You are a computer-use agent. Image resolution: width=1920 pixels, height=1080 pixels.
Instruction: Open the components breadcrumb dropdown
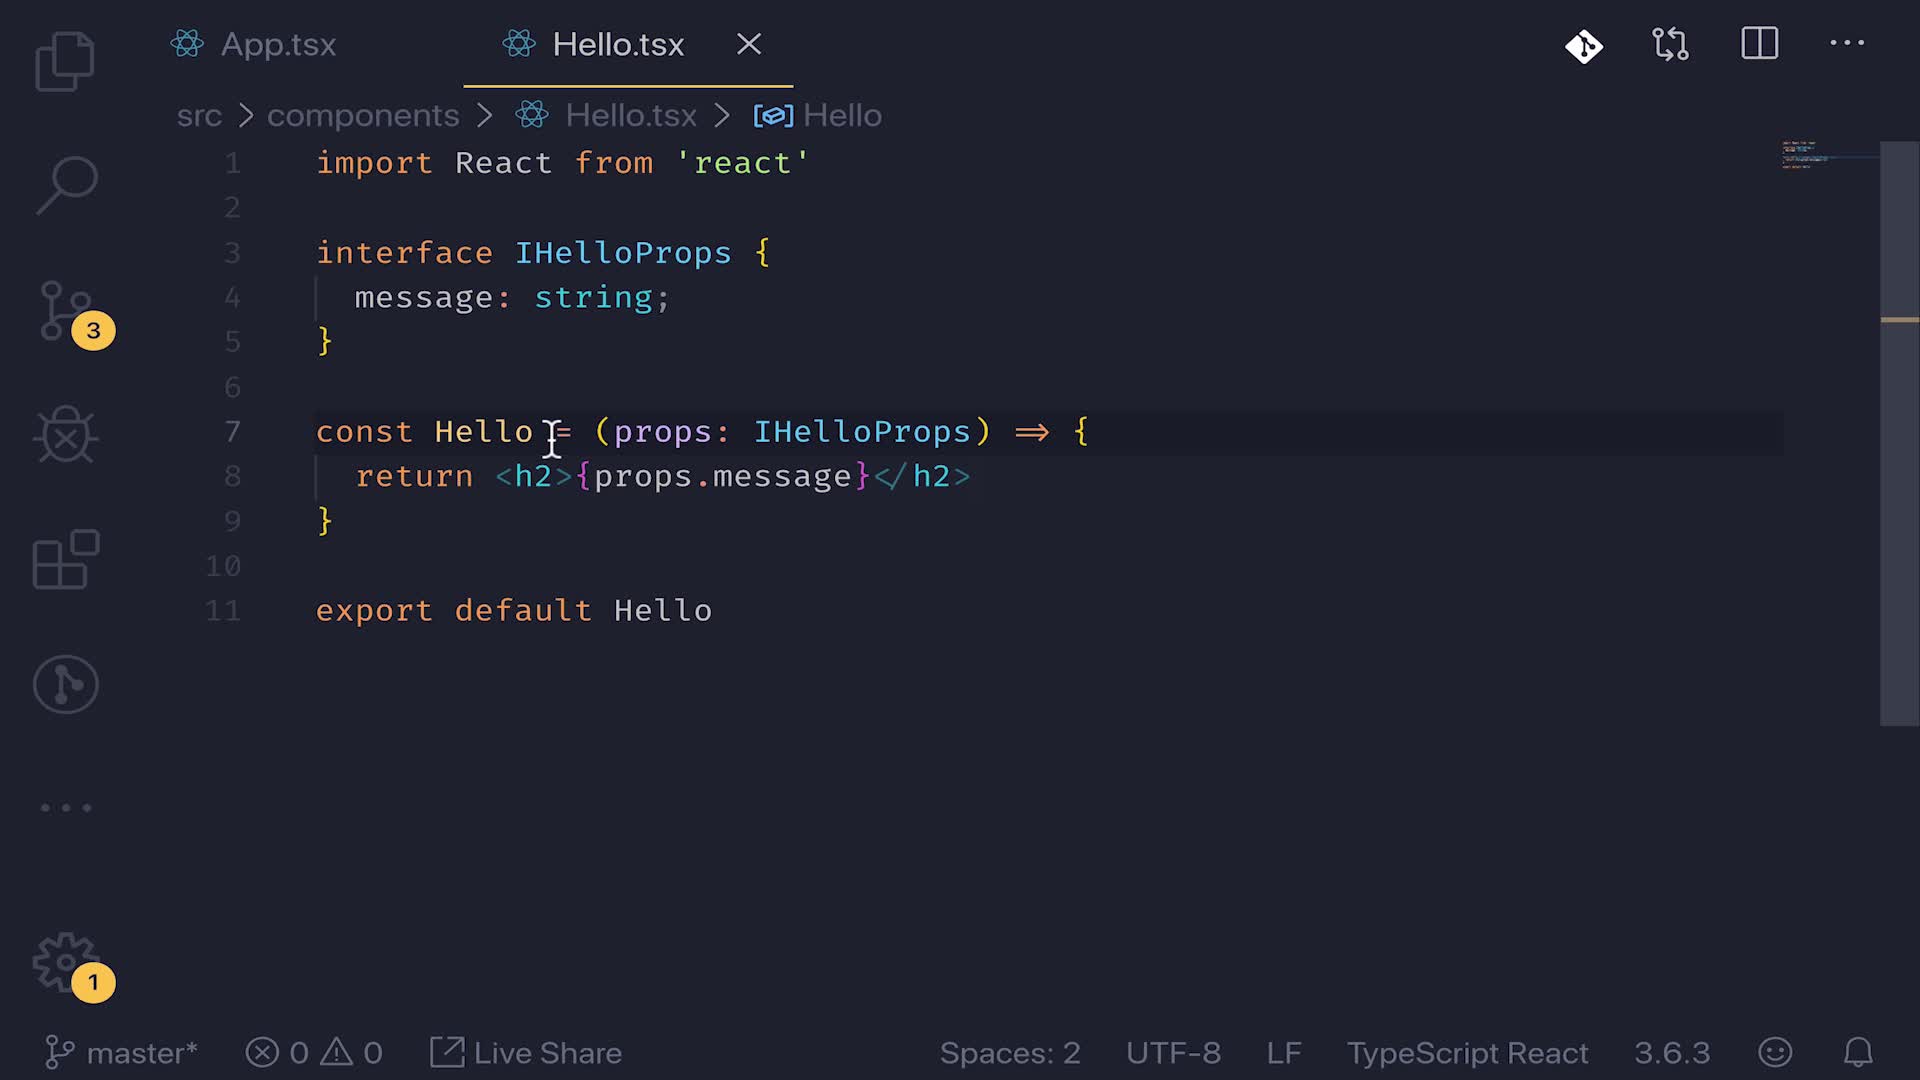point(362,116)
